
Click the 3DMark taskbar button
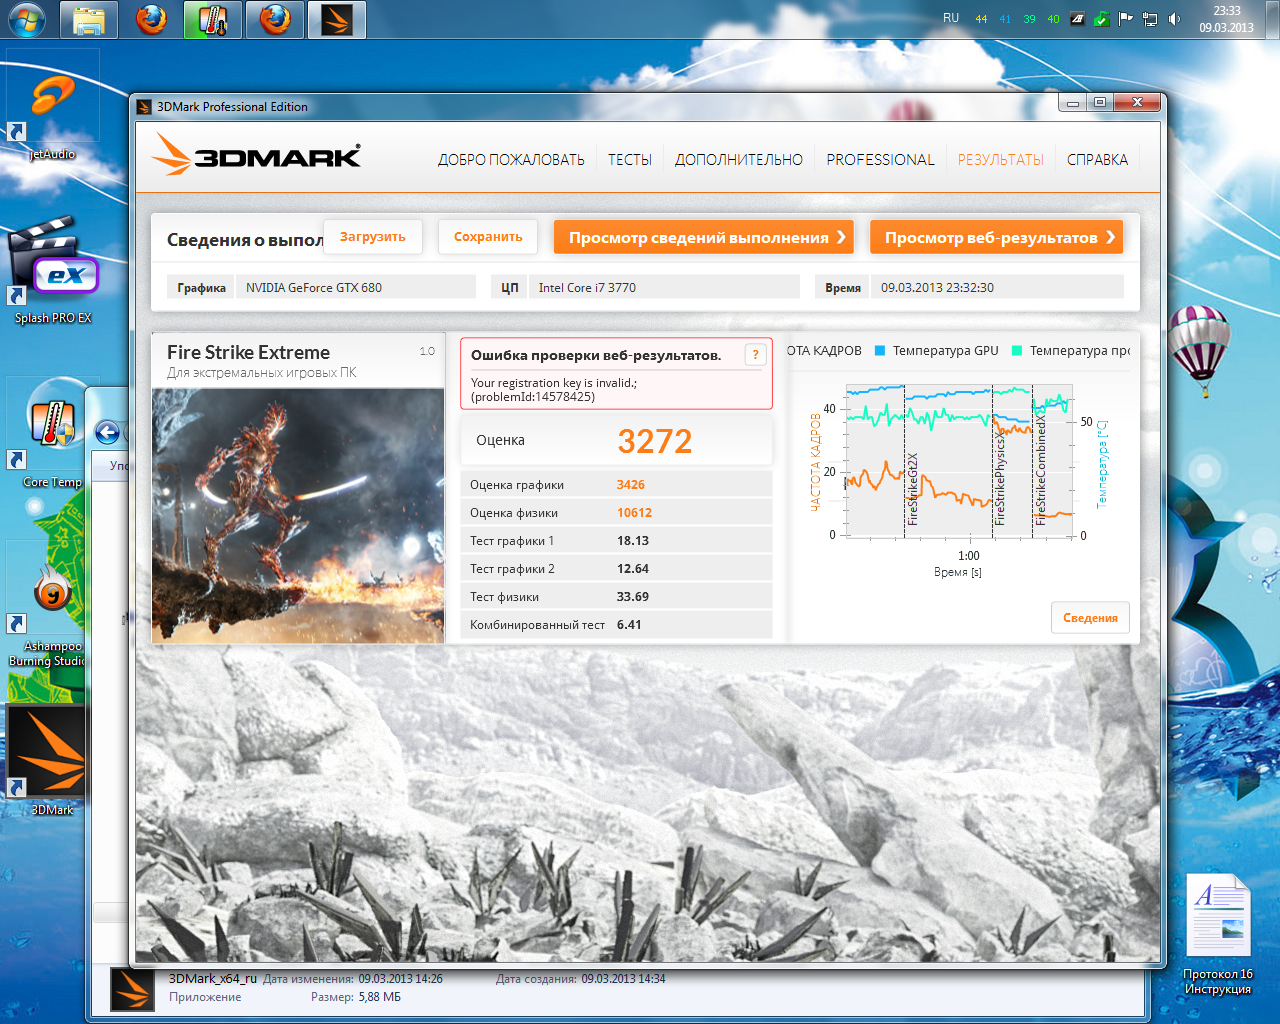pos(337,20)
